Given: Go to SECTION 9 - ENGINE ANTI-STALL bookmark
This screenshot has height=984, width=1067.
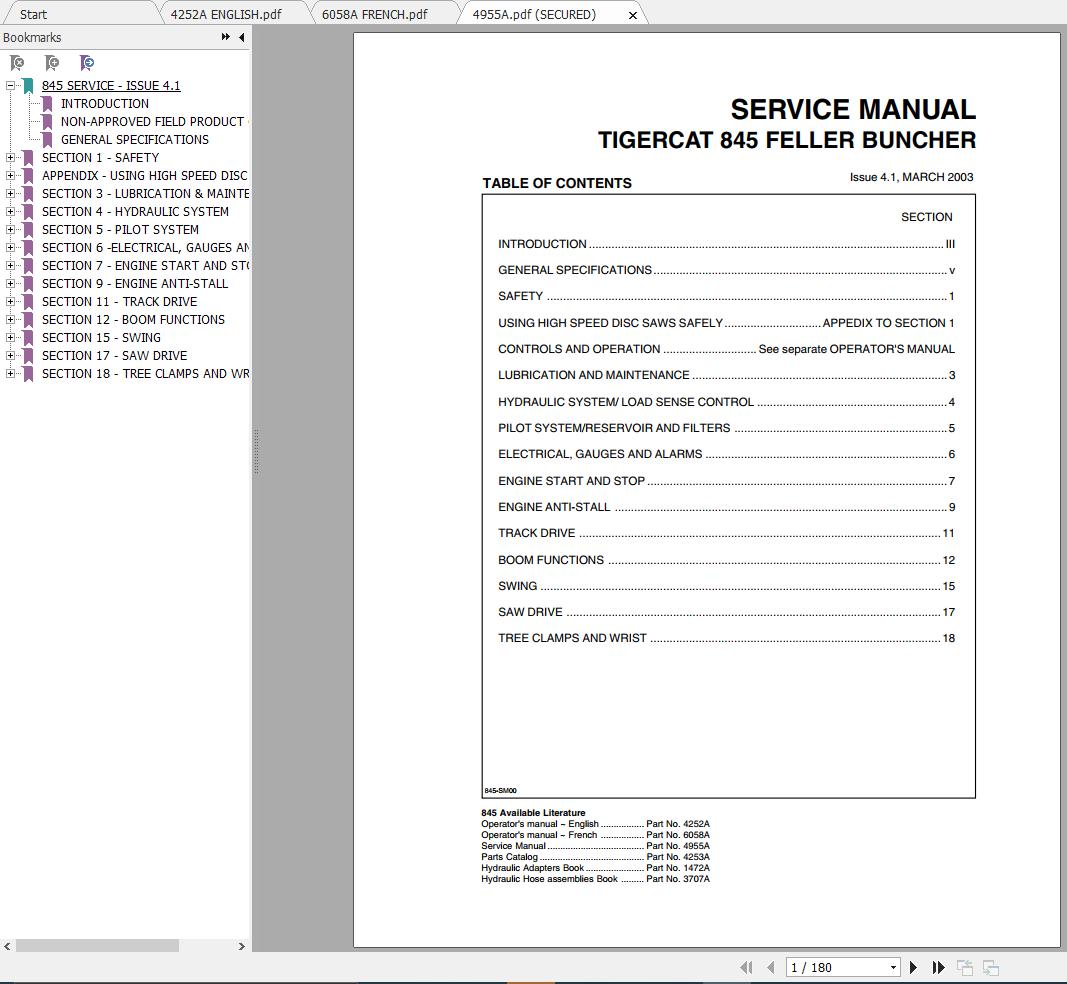Looking at the screenshot, I should pyautogui.click(x=135, y=284).
